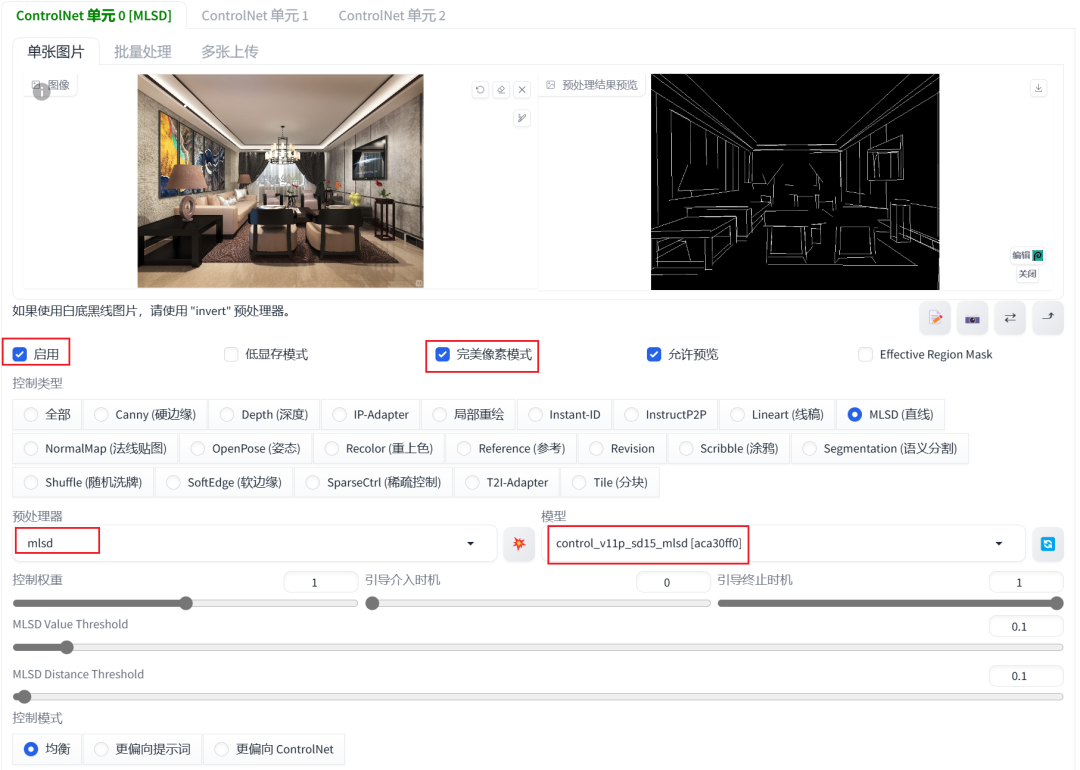Select the Depth (深度) control type

(264, 415)
